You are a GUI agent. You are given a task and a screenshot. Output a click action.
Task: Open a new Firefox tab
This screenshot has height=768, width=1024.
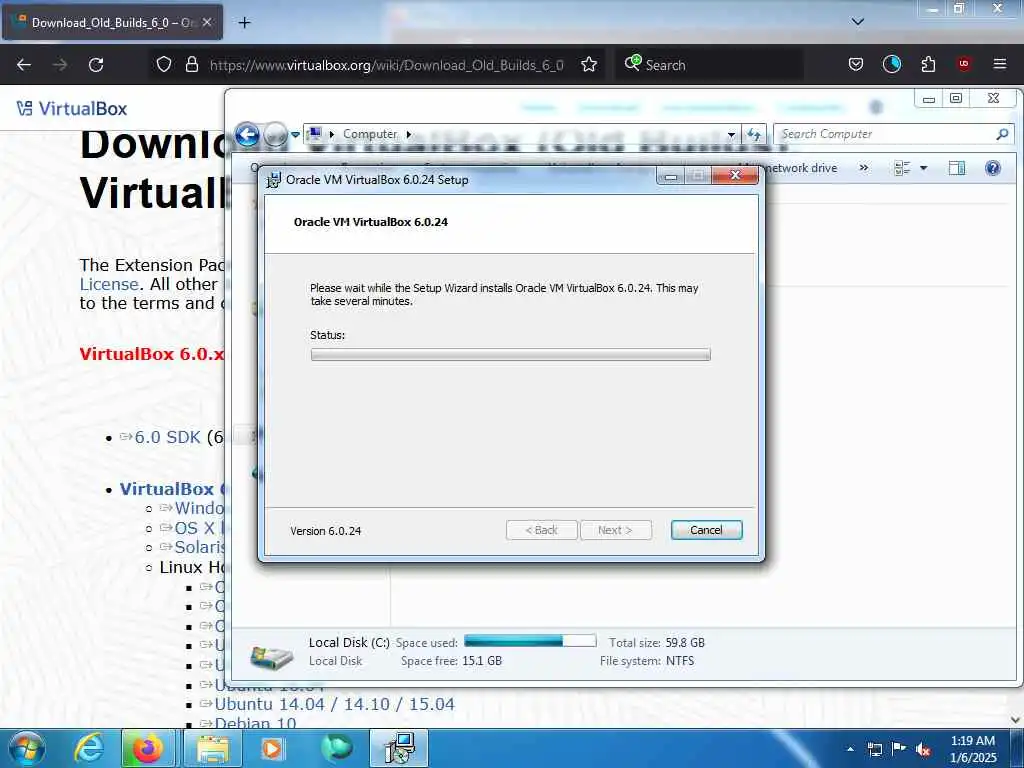[x=244, y=22]
